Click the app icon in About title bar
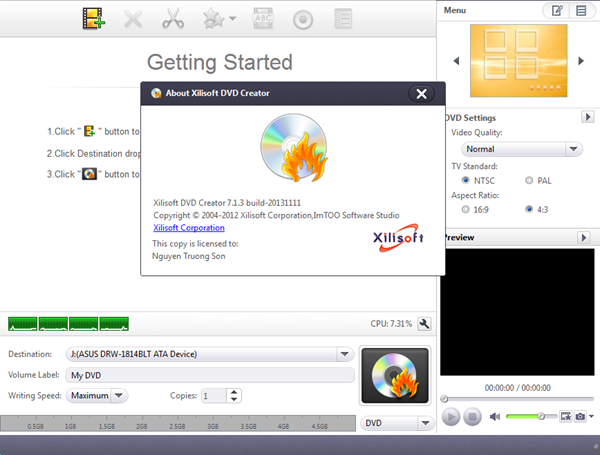Viewport: 600px width, 455px height. click(156, 93)
